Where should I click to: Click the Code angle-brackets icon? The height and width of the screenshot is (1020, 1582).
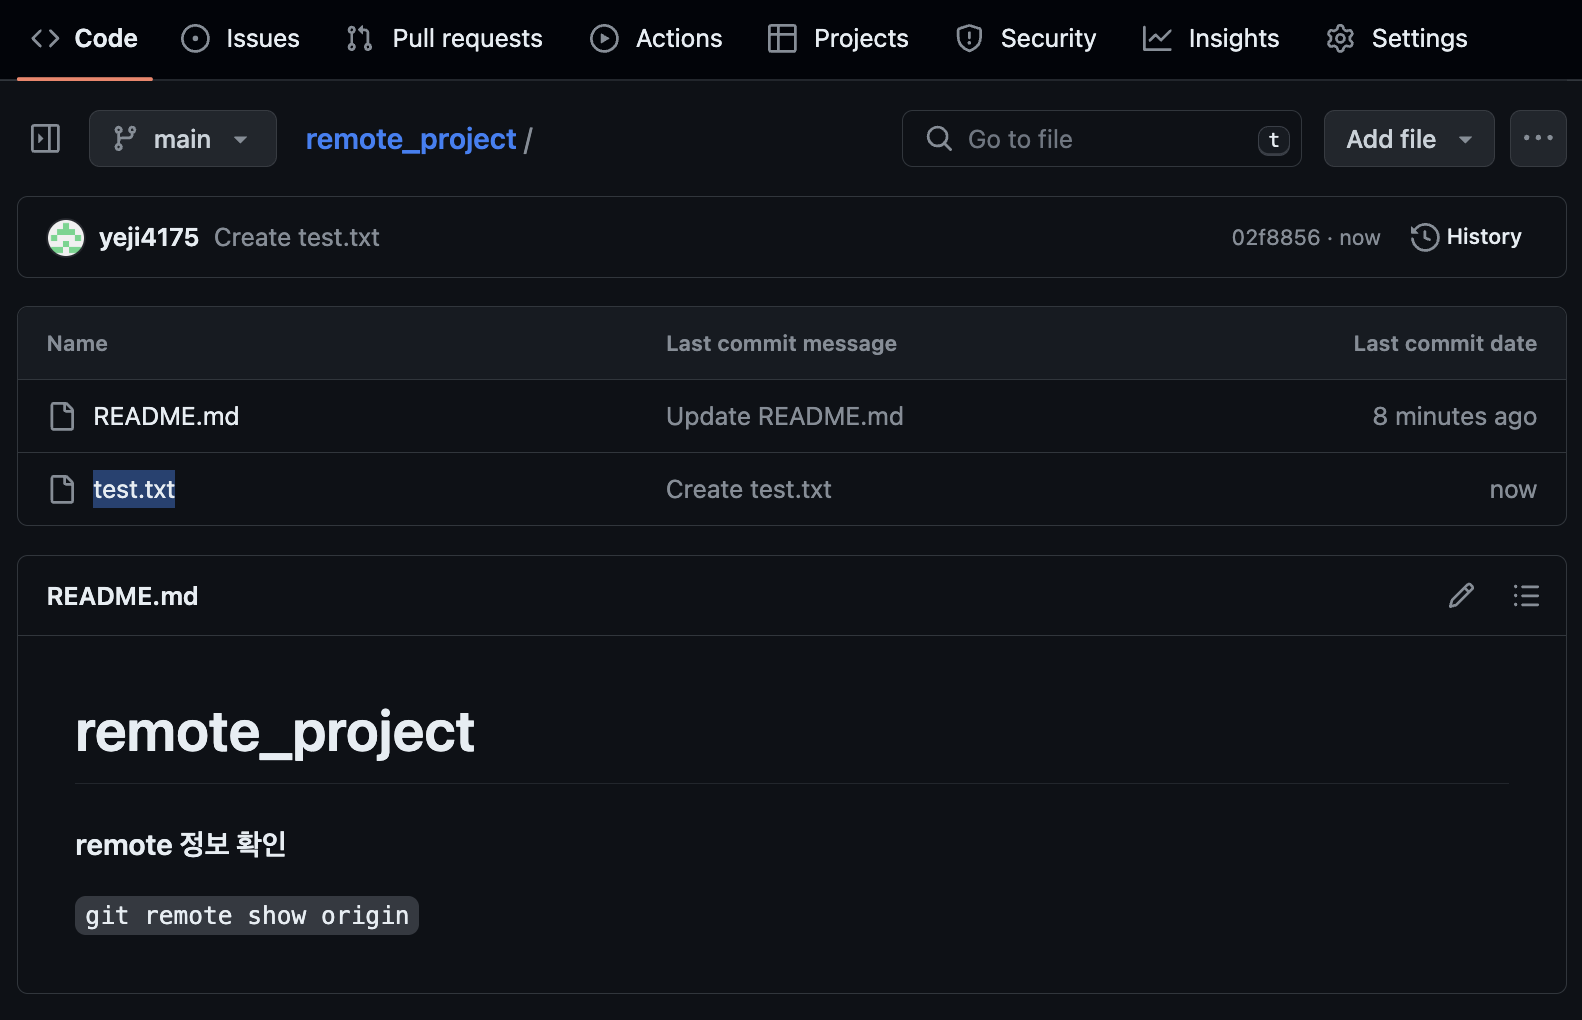(45, 38)
